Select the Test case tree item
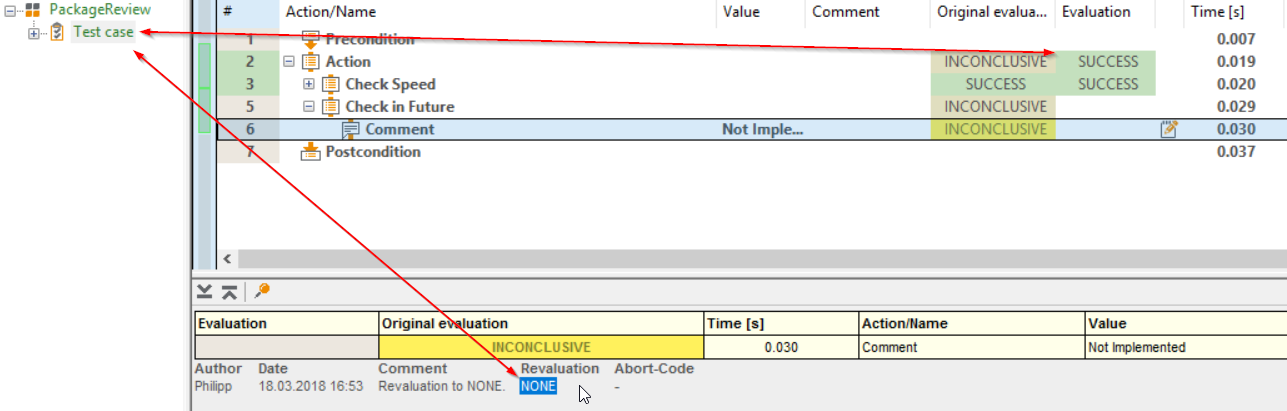Image resolution: width=1287 pixels, height=411 pixels. [x=102, y=33]
